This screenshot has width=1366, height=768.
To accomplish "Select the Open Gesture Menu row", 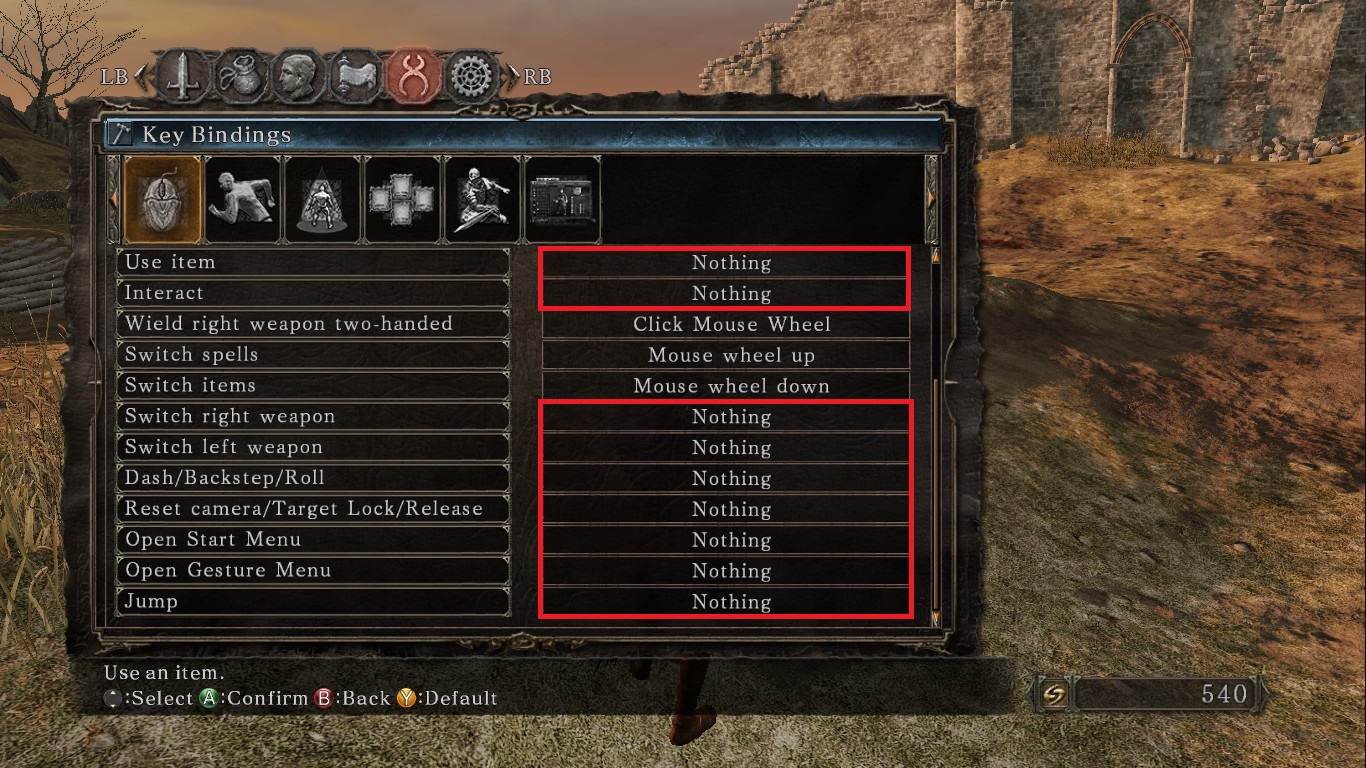I will [314, 570].
